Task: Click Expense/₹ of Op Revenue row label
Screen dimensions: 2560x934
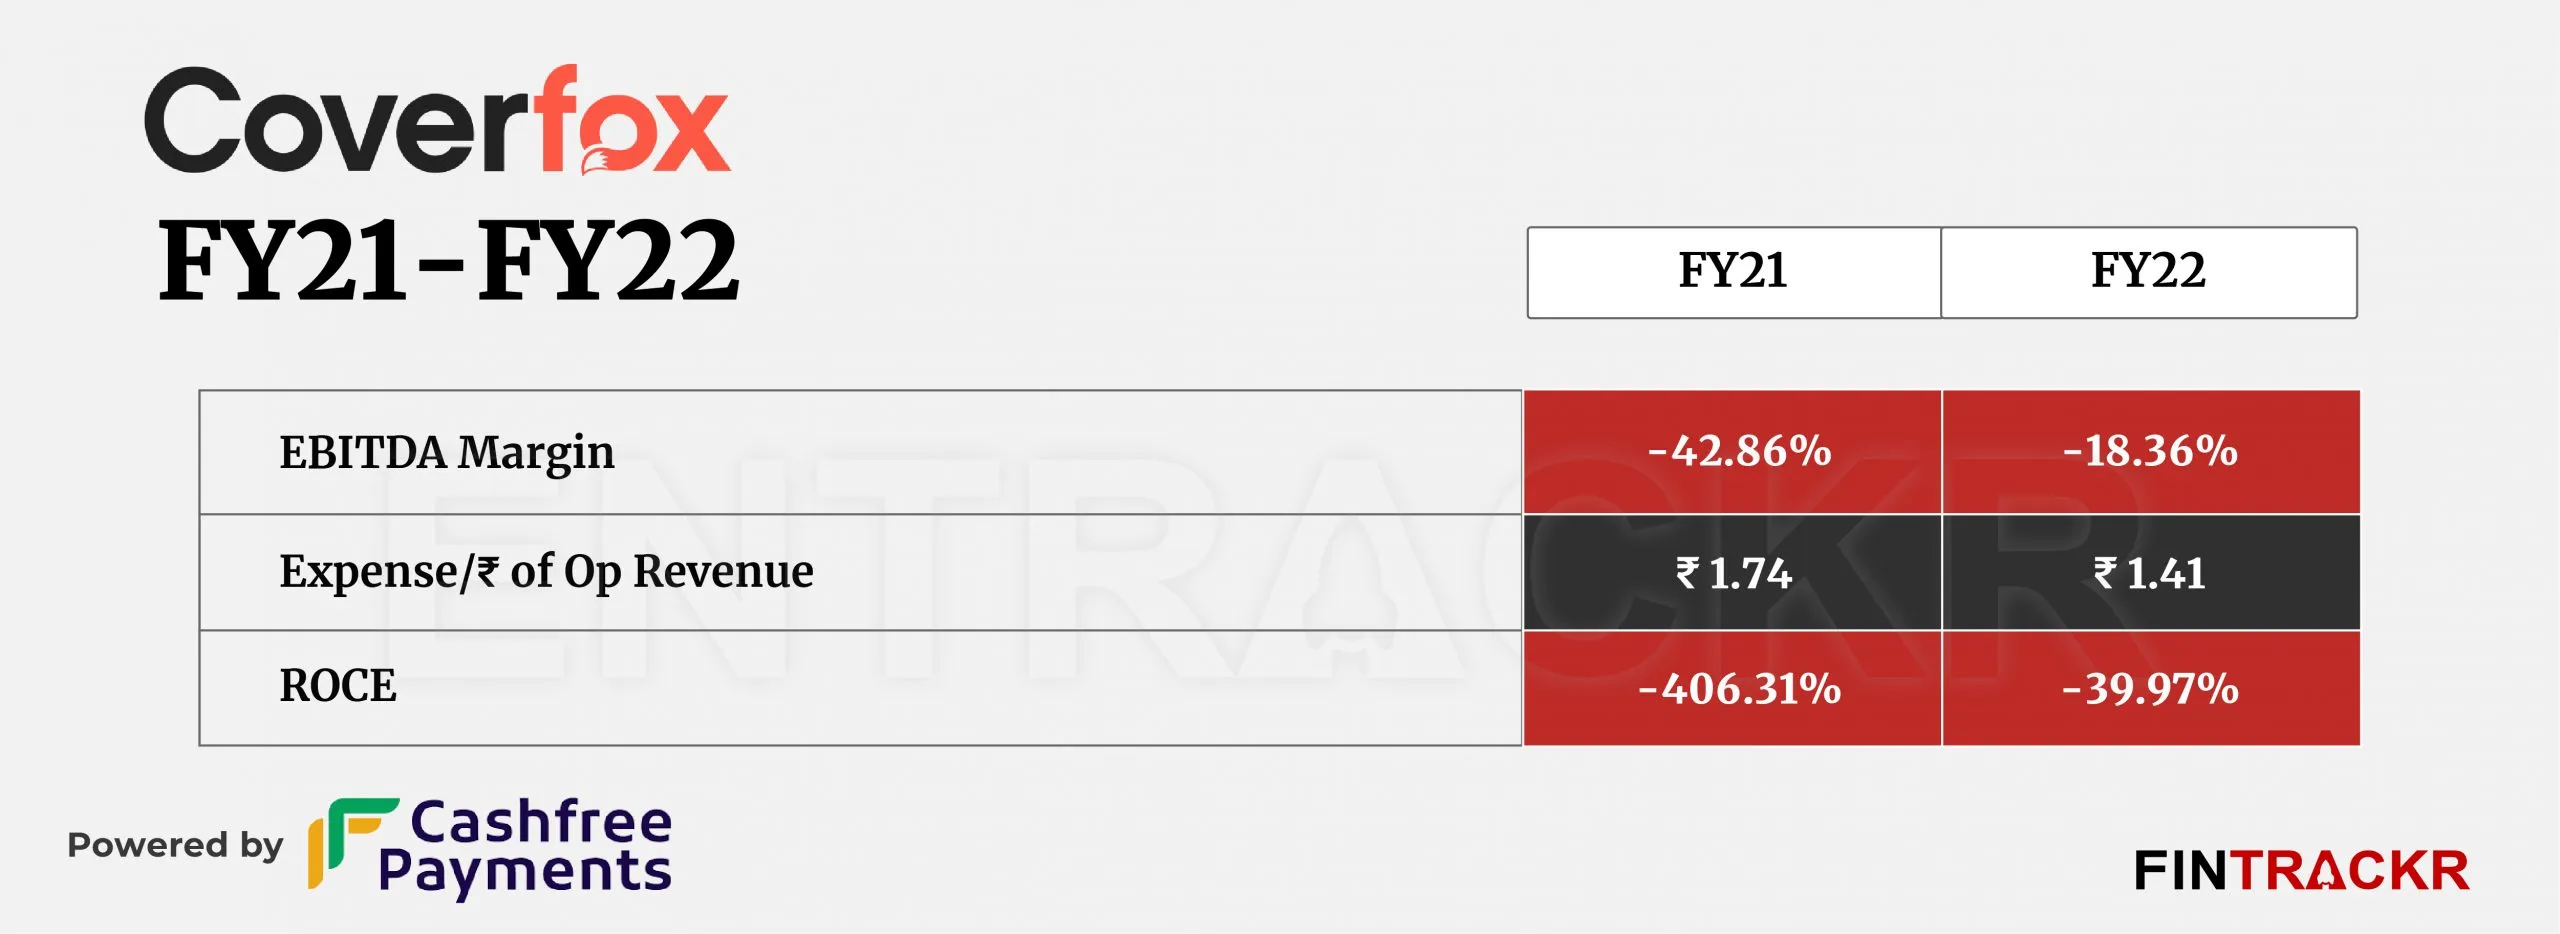Action: (x=546, y=572)
